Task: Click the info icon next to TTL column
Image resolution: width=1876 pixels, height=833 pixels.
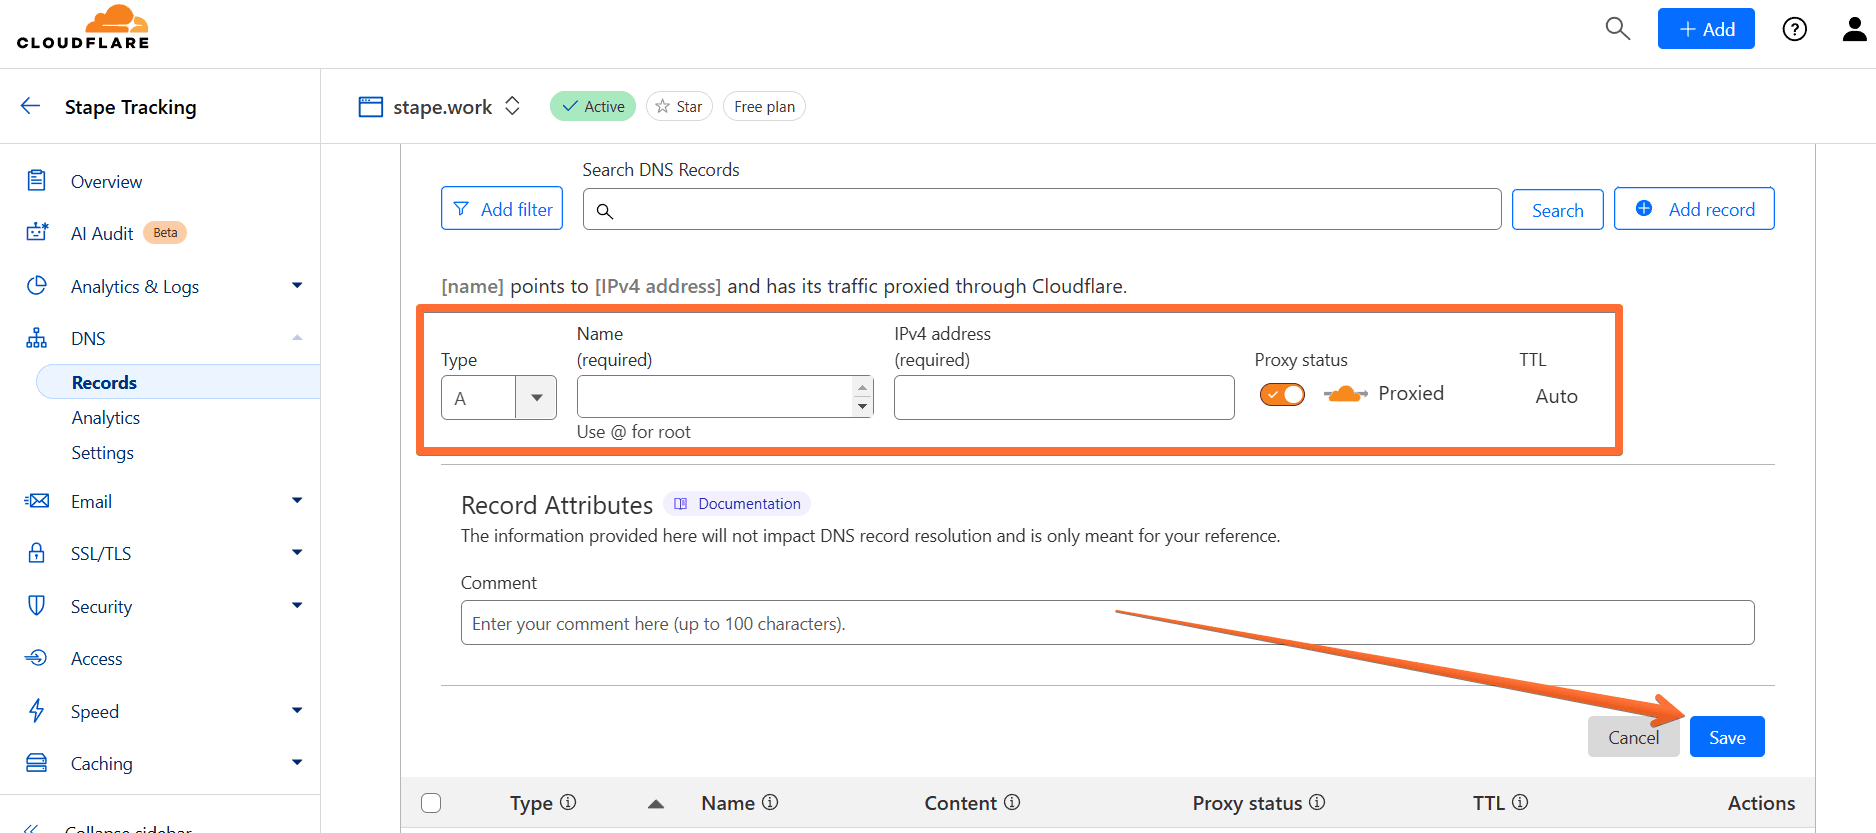Action: click(1520, 802)
